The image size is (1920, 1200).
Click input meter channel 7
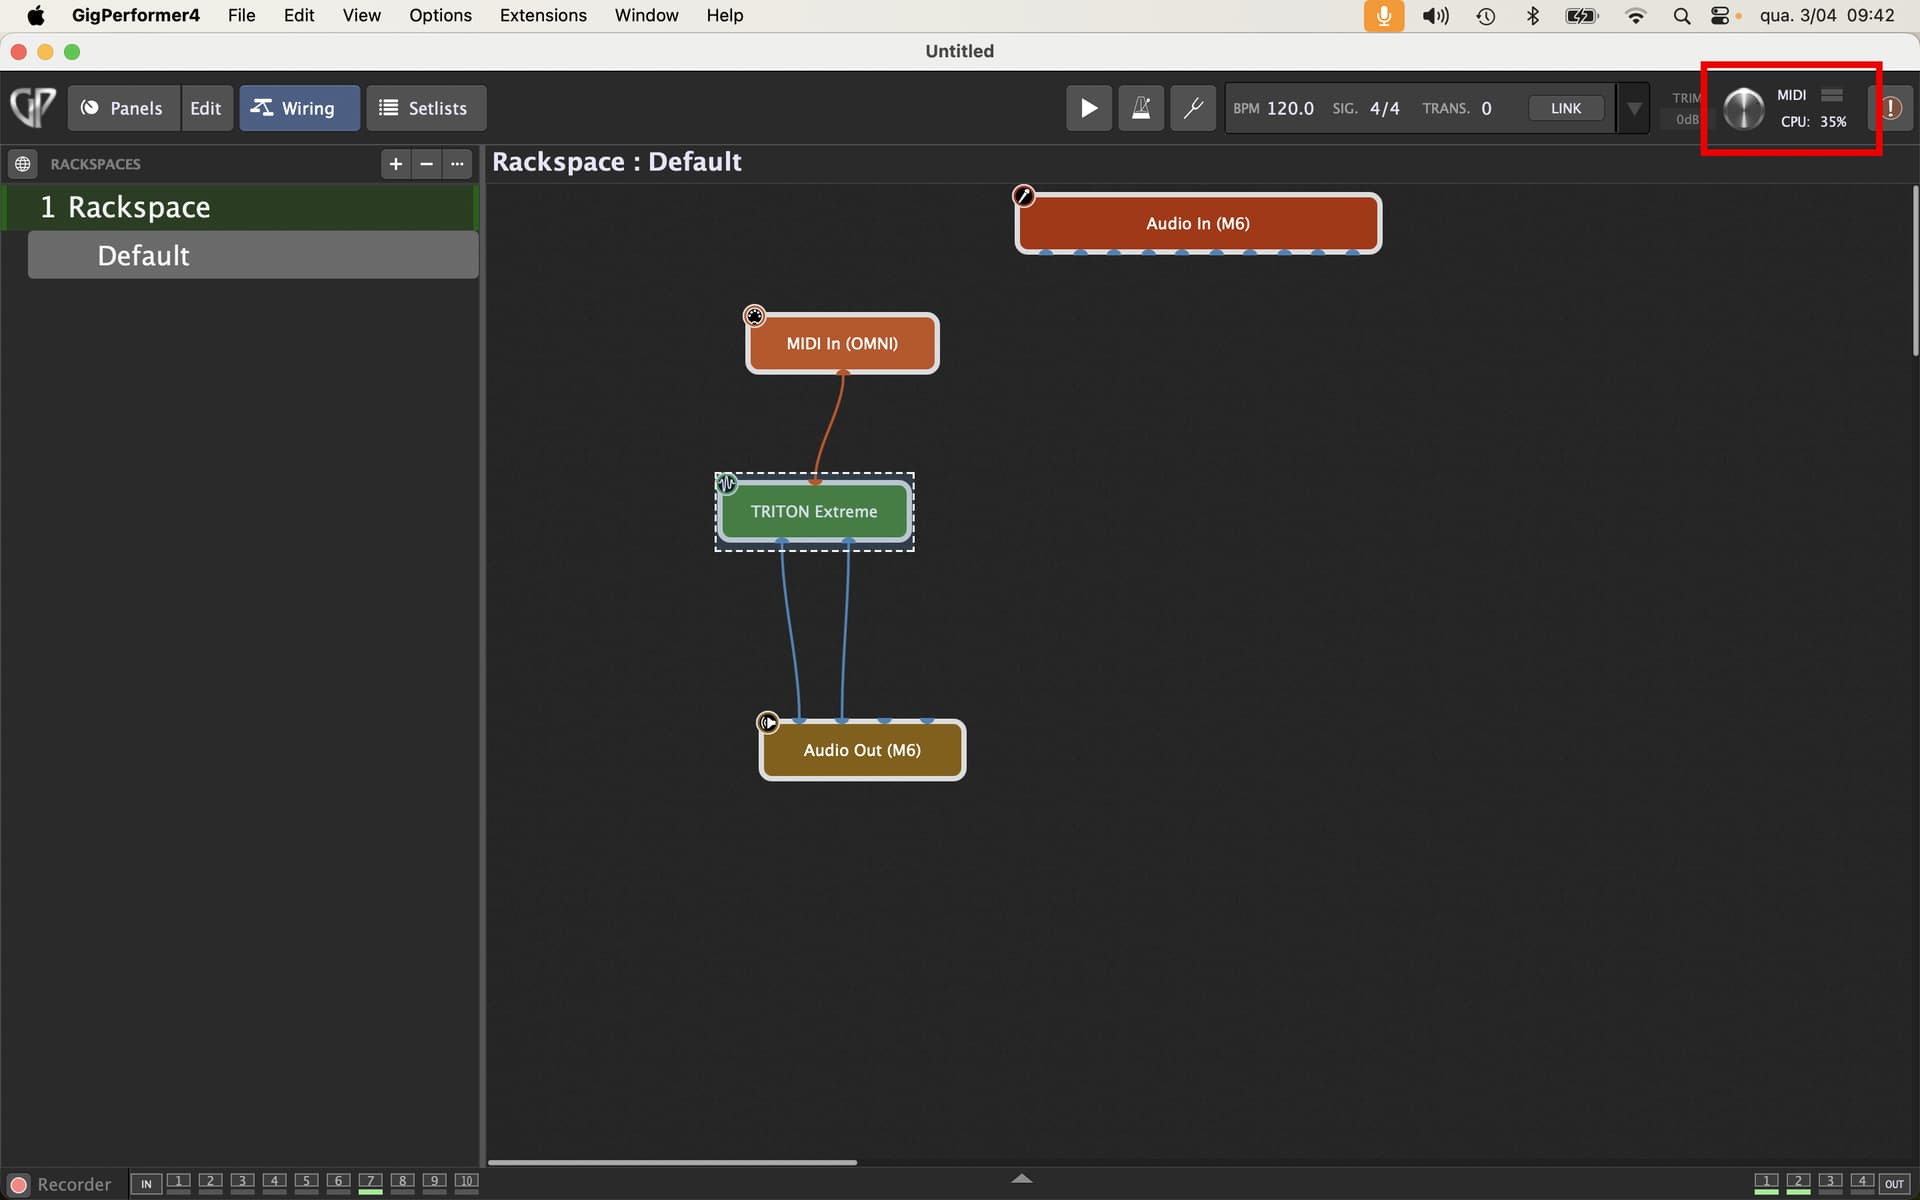(x=370, y=1184)
